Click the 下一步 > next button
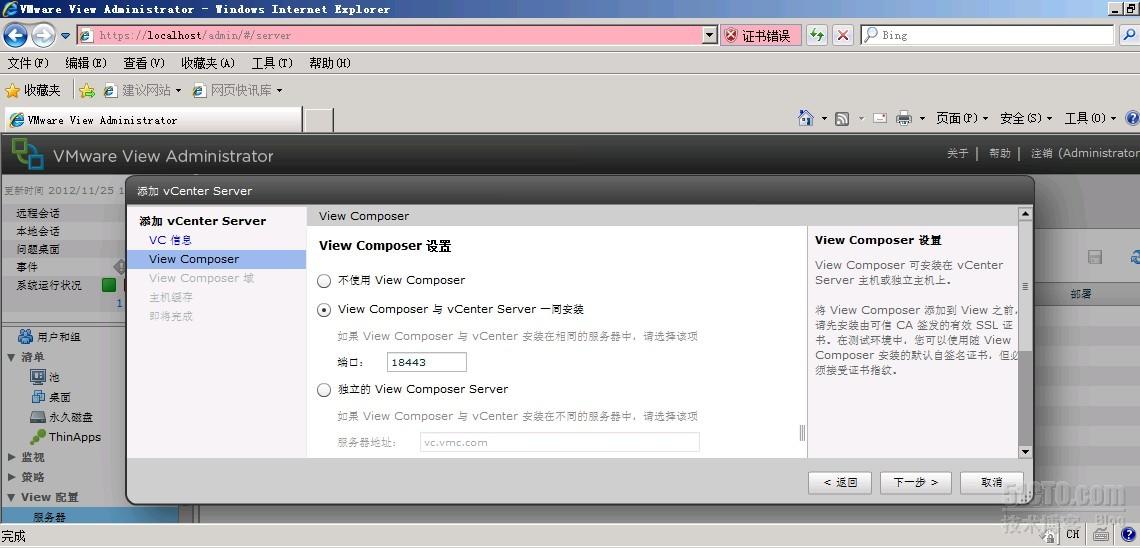This screenshot has height=548, width=1140. click(x=915, y=483)
